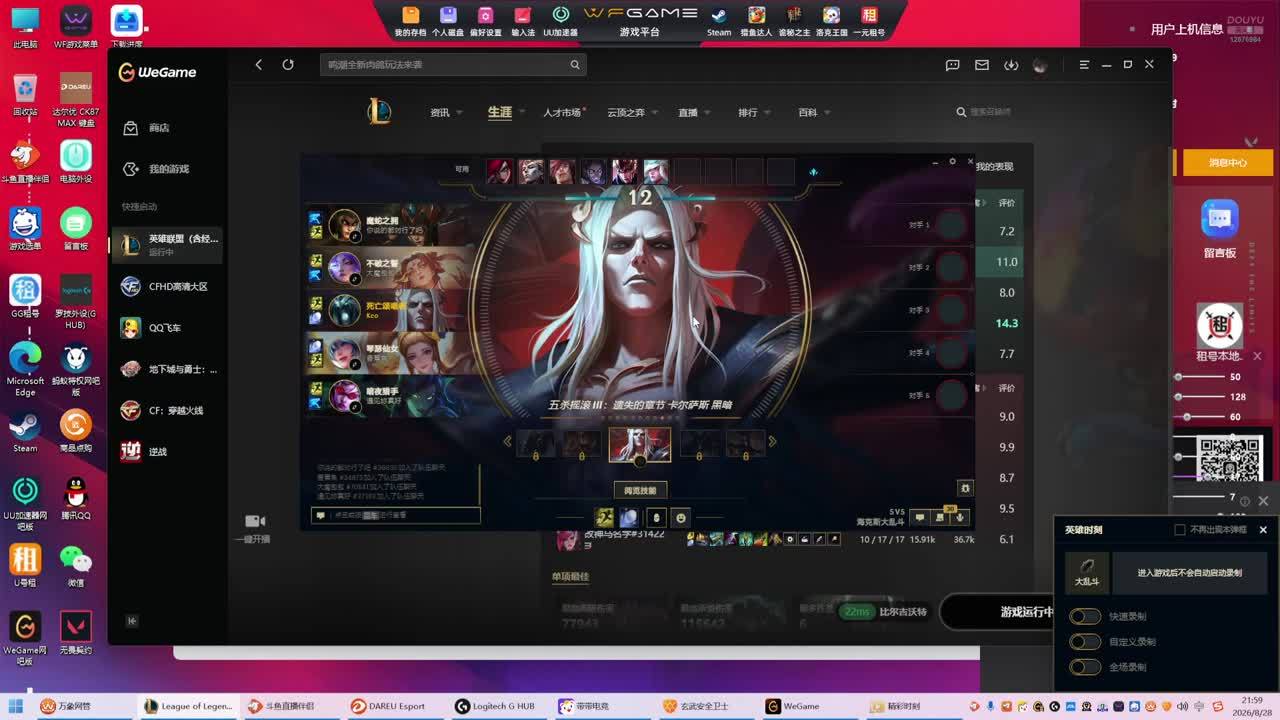1280x720 pixels.
Task: Select teammate 琴瑟仙女 row
Action: pyautogui.click(x=388, y=353)
